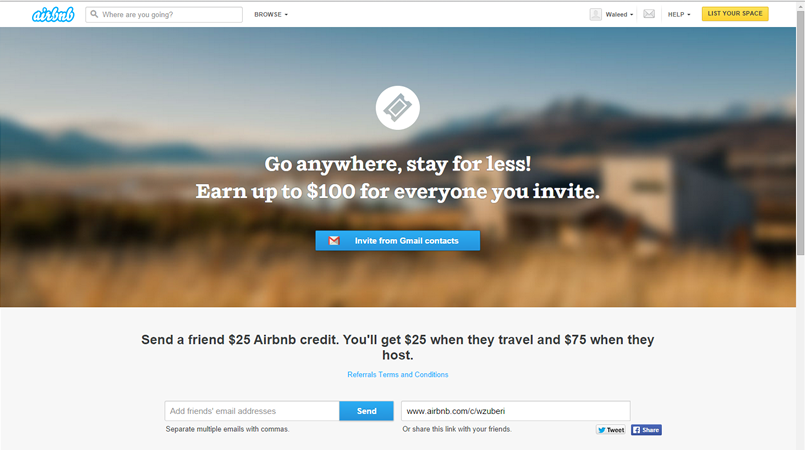Select the airbnb.com/c/wzuberi referral link box
Screen dimensions: 805x450
point(515,411)
